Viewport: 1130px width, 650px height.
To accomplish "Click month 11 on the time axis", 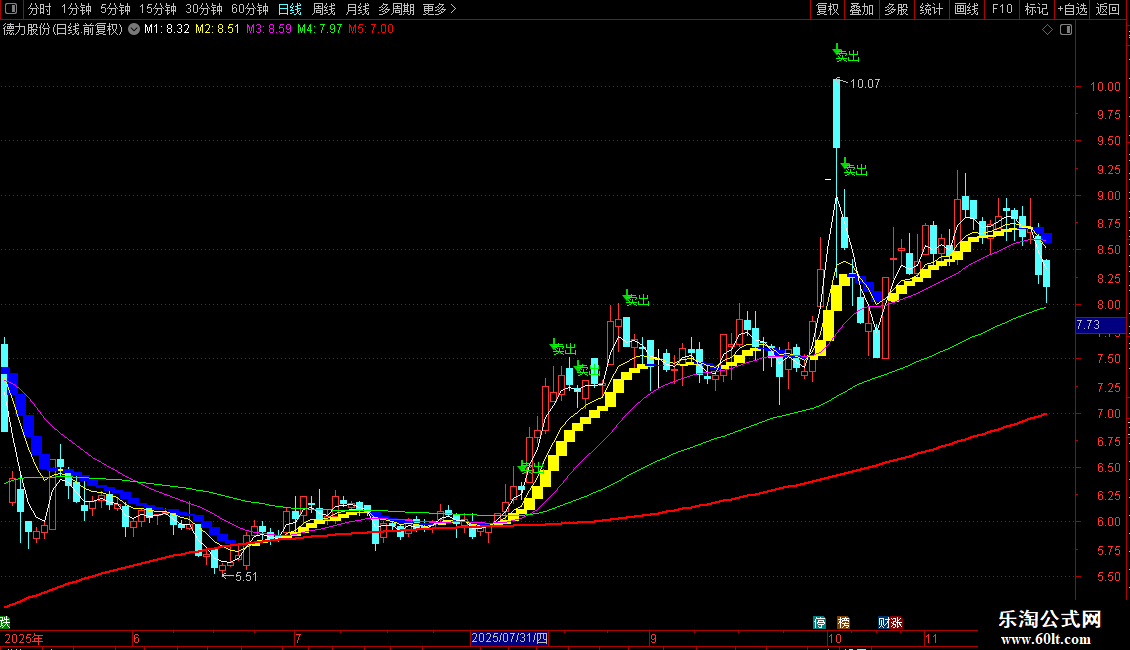I will coord(931,638).
